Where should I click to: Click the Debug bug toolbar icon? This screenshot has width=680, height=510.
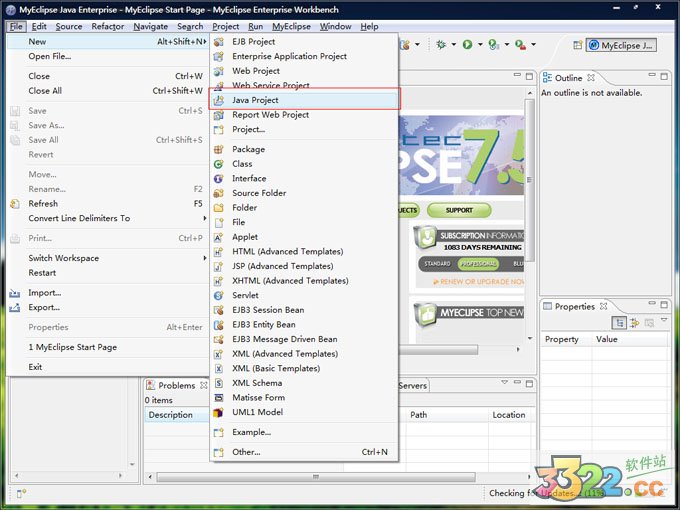click(x=441, y=44)
